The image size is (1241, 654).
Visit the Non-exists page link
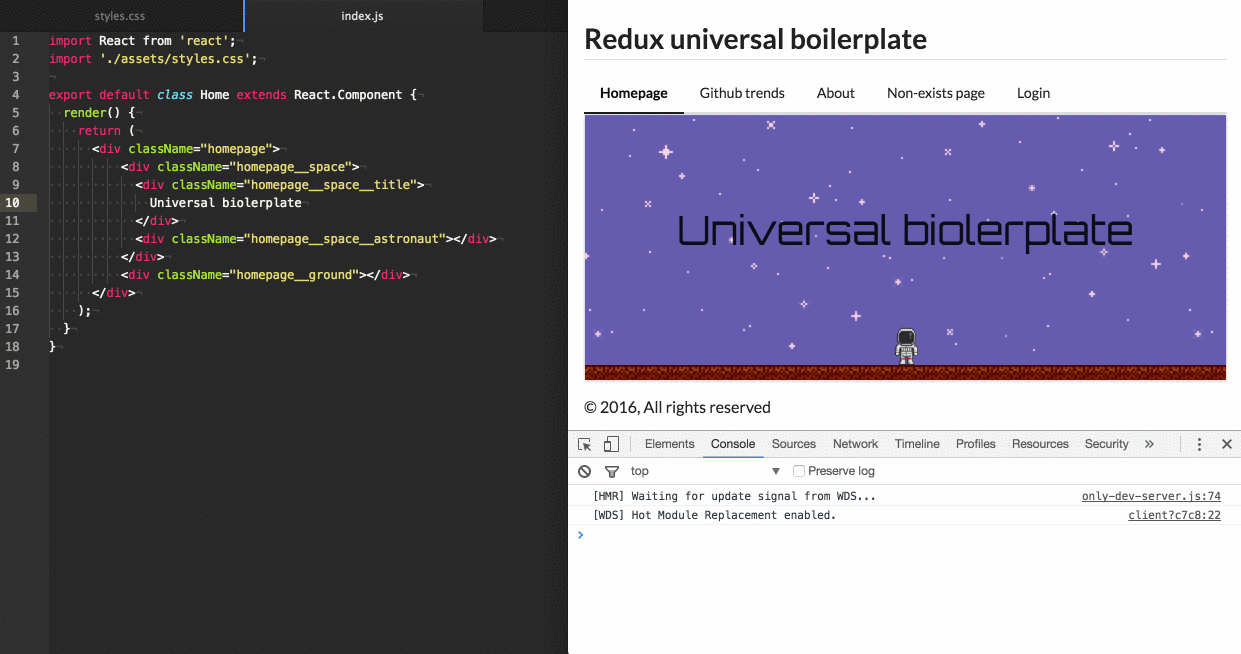click(936, 93)
